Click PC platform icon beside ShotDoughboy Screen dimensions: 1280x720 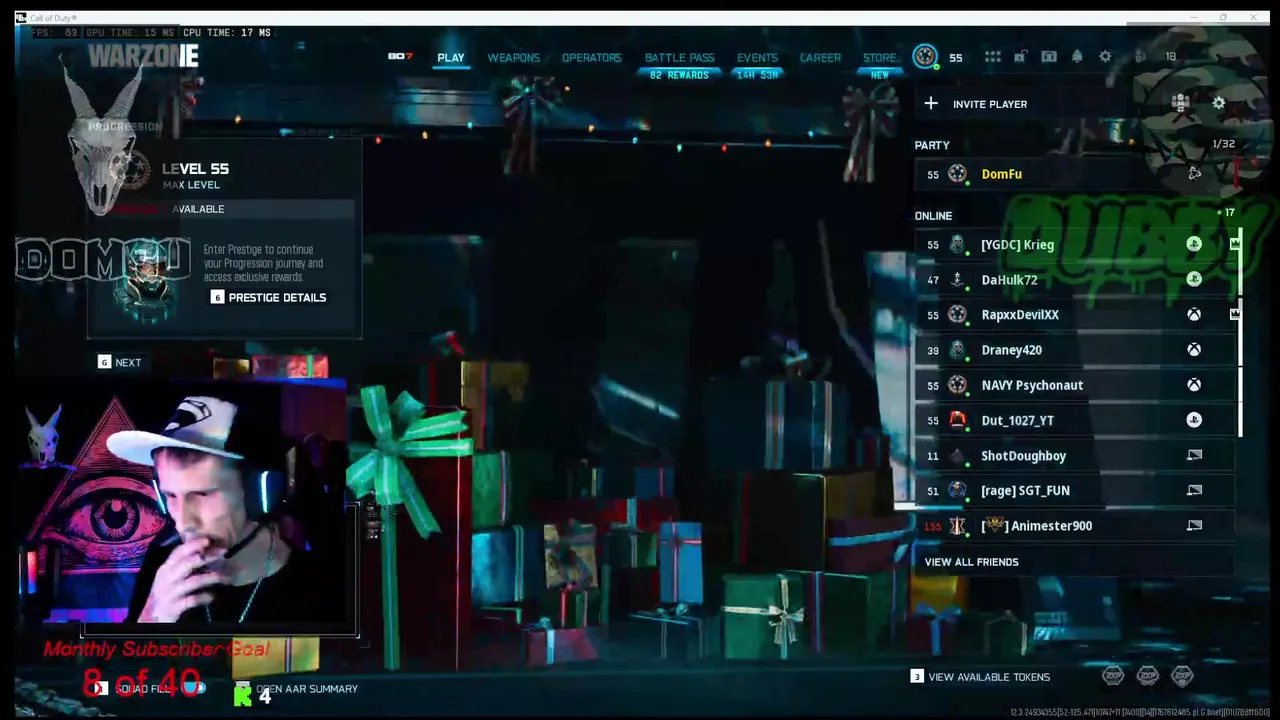click(1194, 455)
